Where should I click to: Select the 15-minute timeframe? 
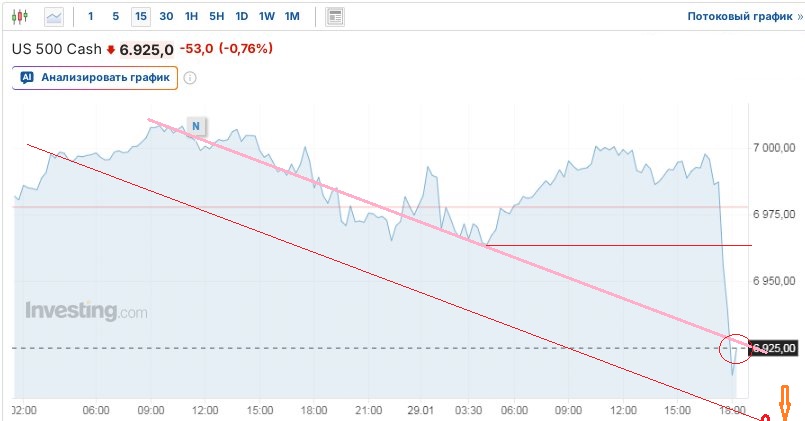140,17
